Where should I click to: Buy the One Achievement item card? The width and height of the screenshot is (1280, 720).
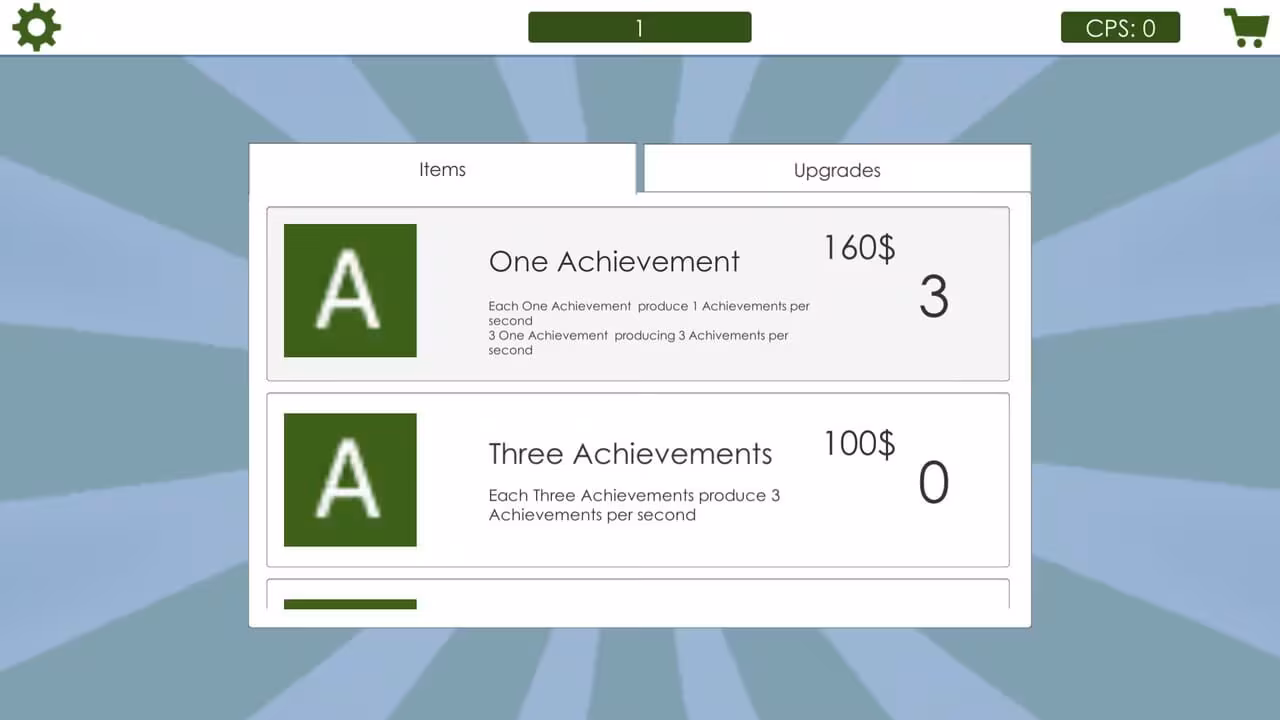tap(638, 294)
